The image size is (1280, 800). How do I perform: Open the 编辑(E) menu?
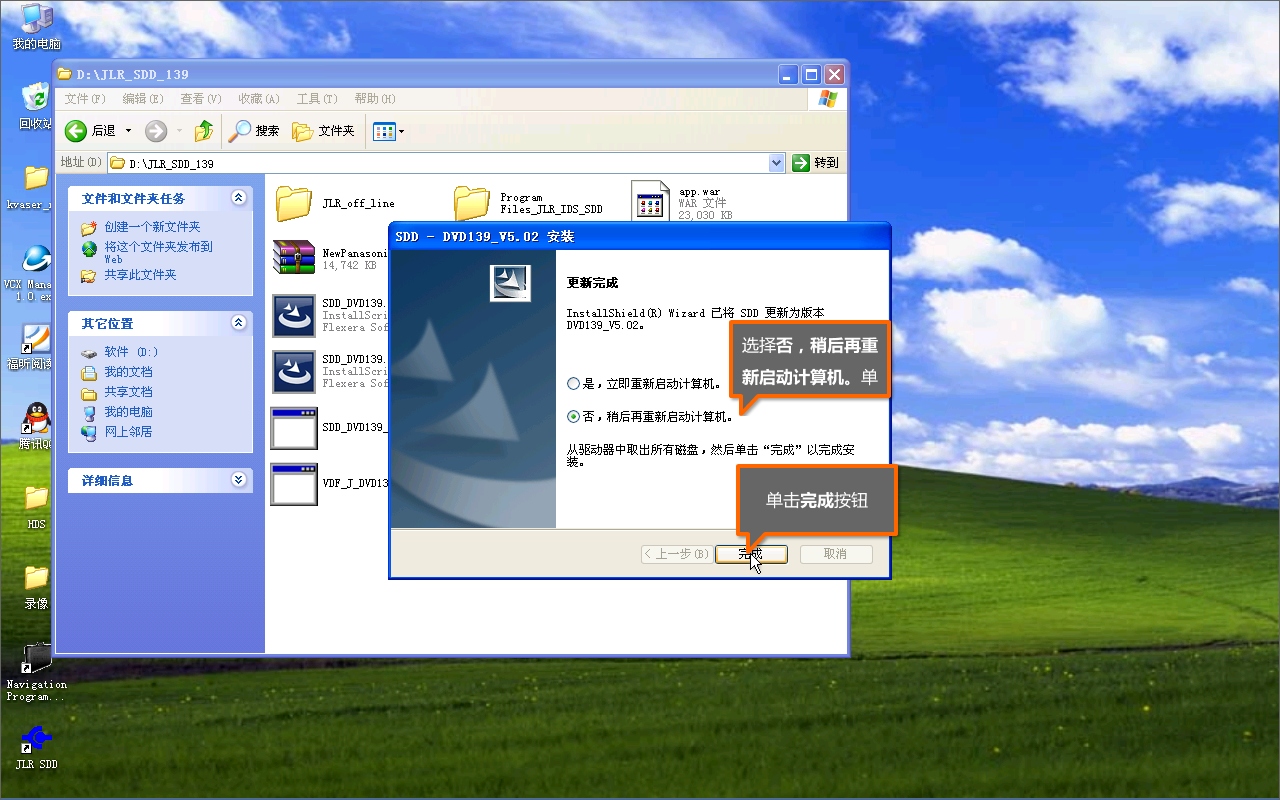click(143, 99)
